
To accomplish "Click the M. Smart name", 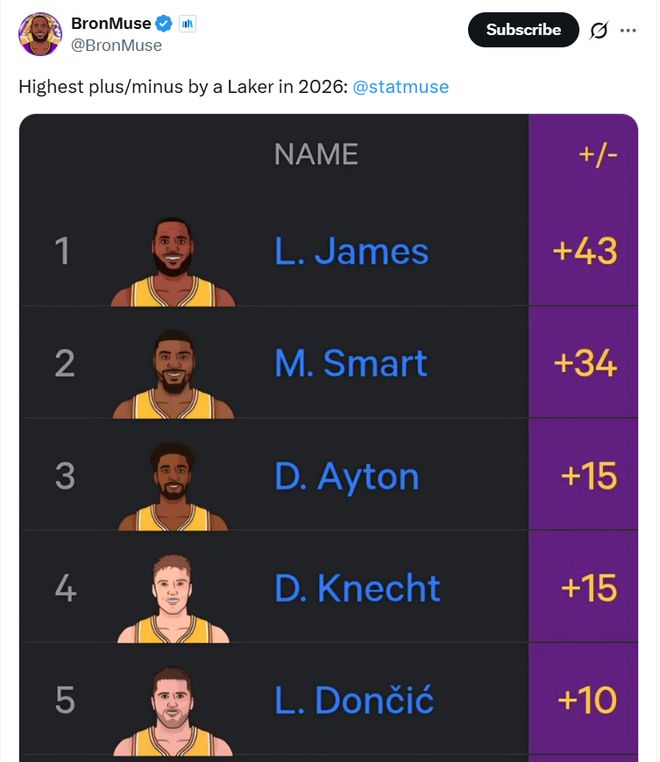I will (x=351, y=363).
